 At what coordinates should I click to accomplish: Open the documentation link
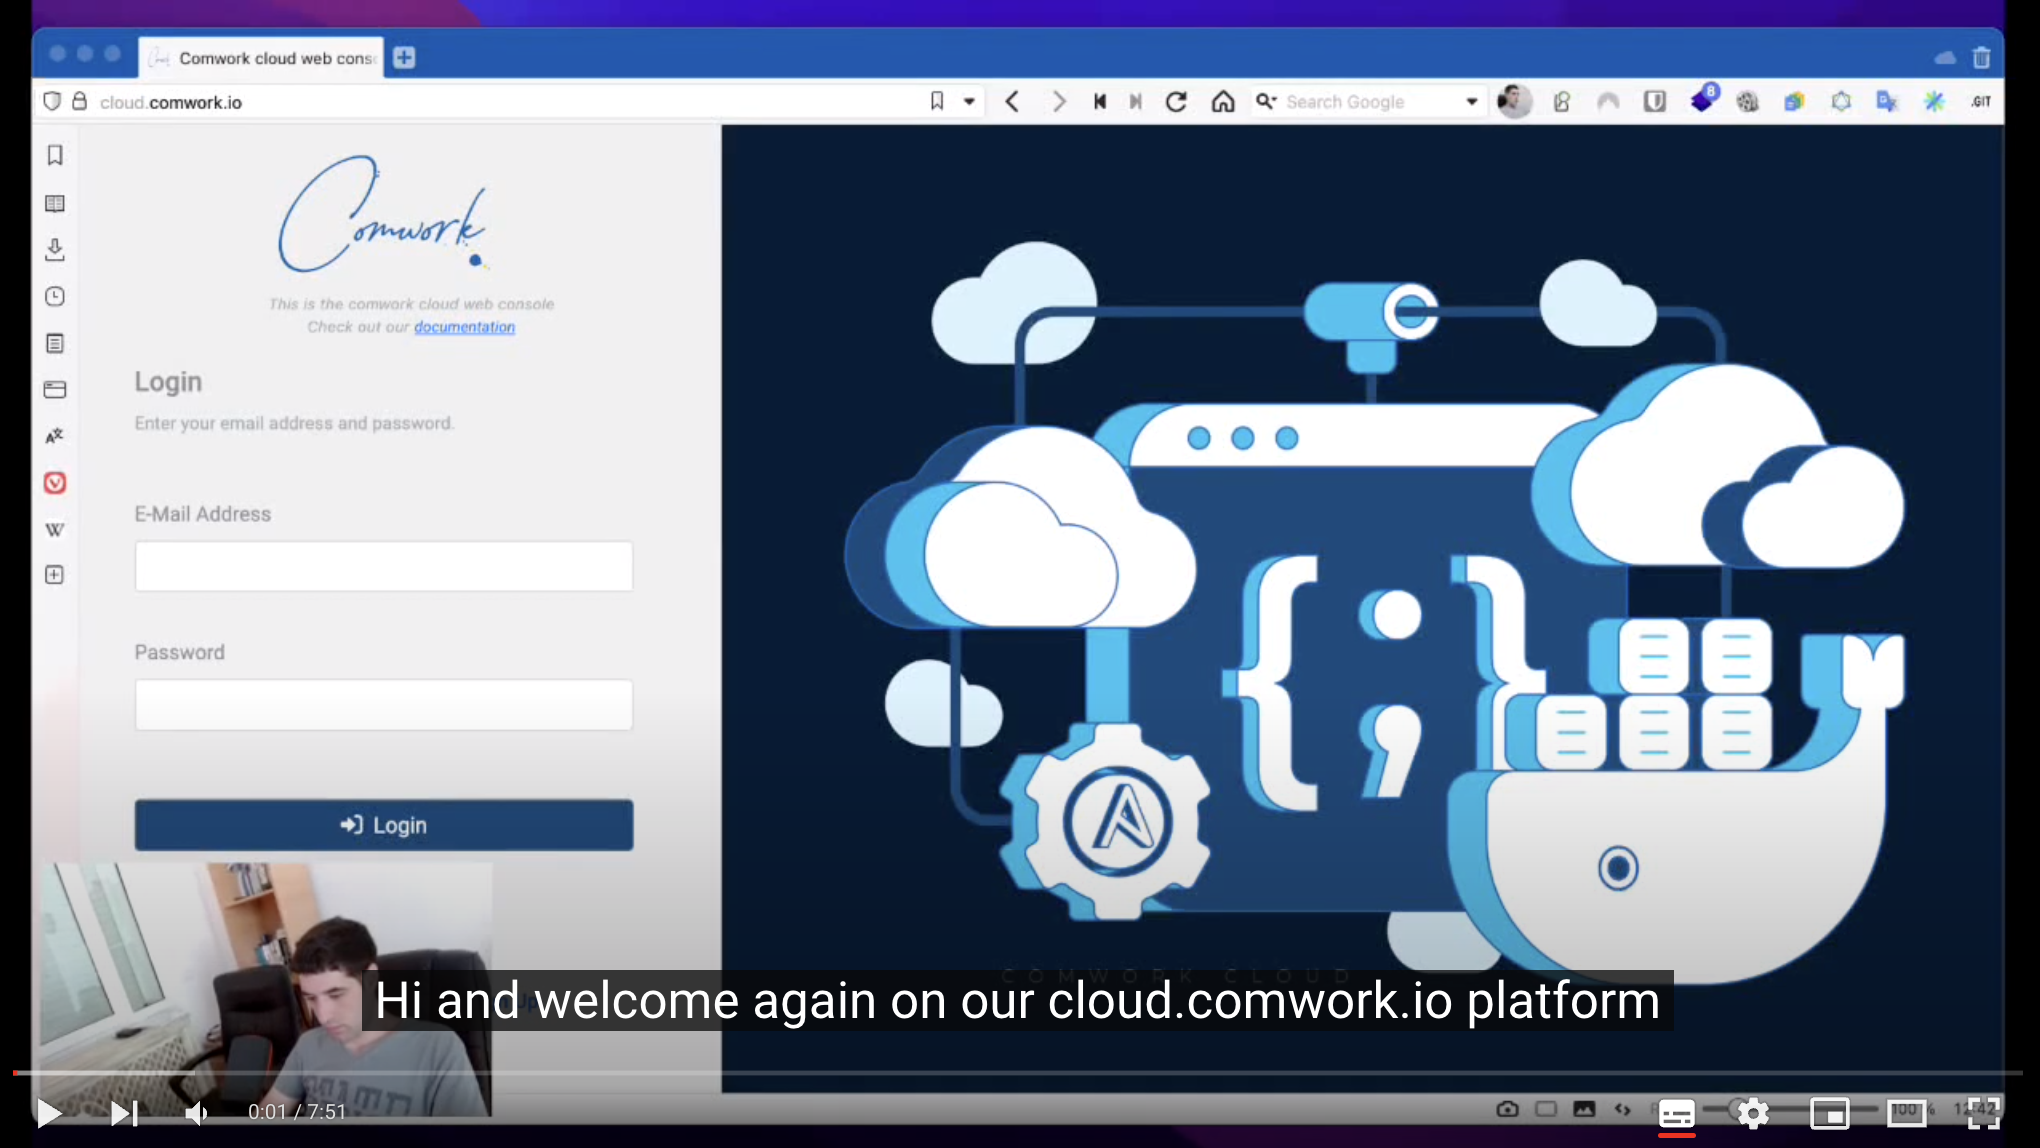pos(464,327)
